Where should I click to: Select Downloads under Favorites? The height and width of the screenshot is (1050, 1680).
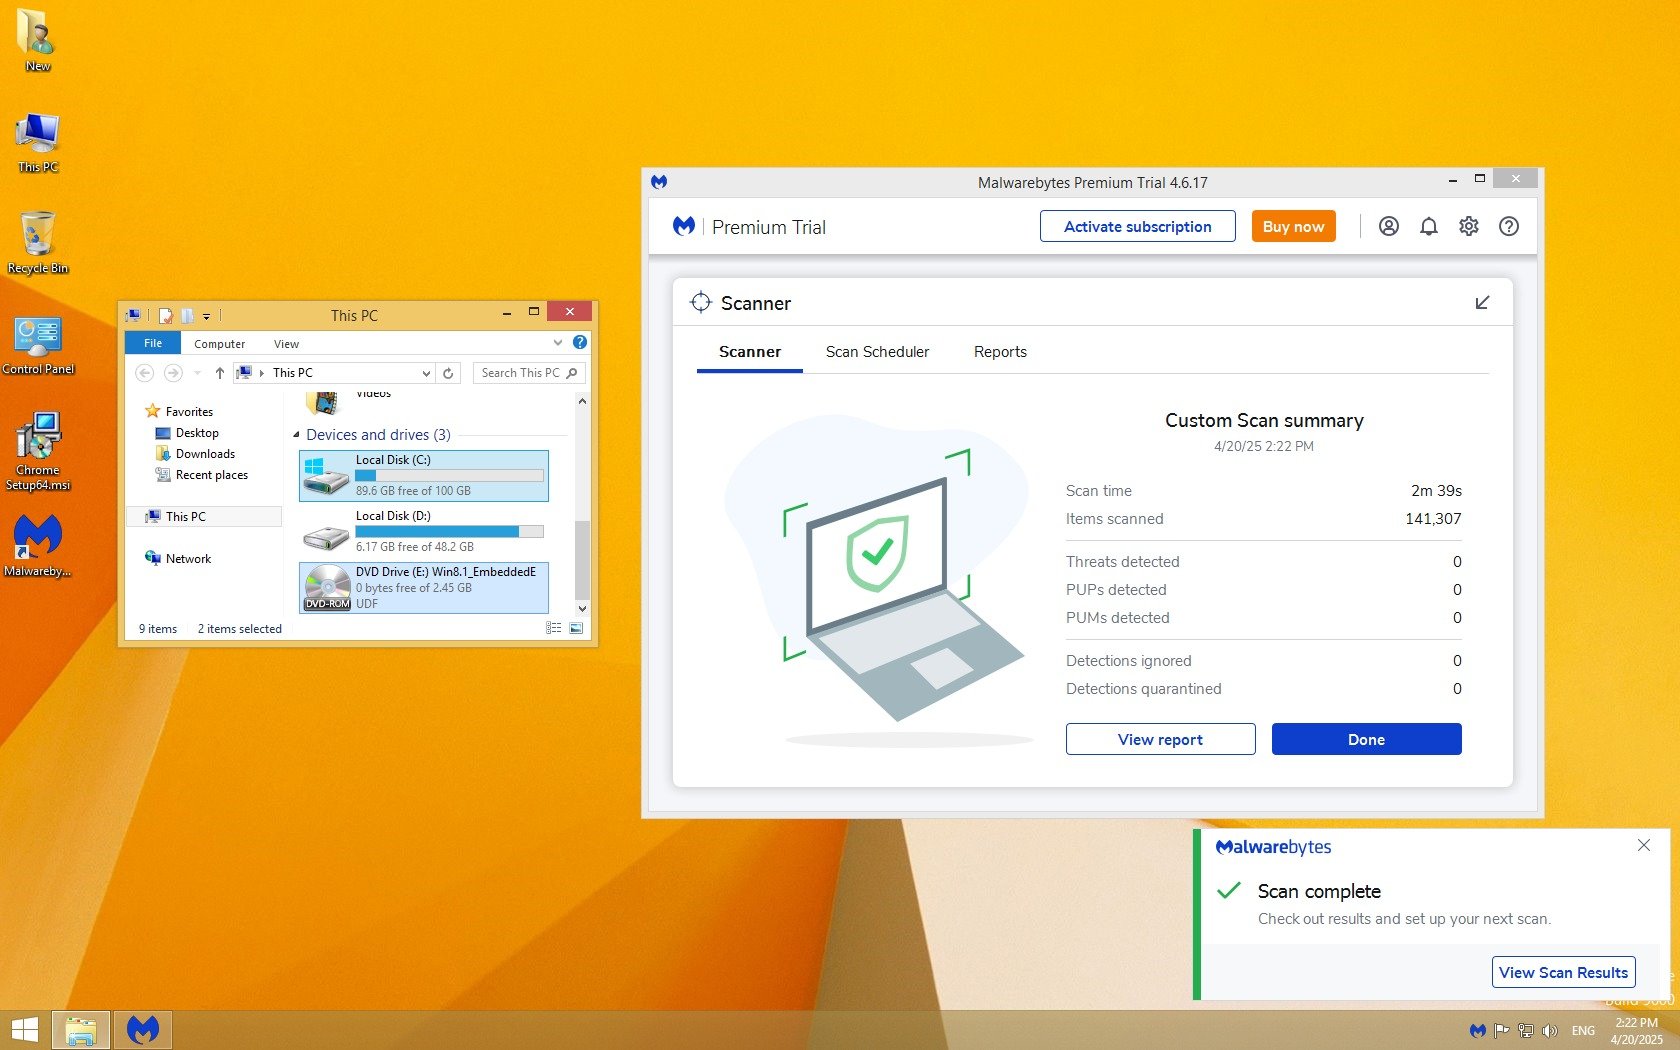[195, 454]
